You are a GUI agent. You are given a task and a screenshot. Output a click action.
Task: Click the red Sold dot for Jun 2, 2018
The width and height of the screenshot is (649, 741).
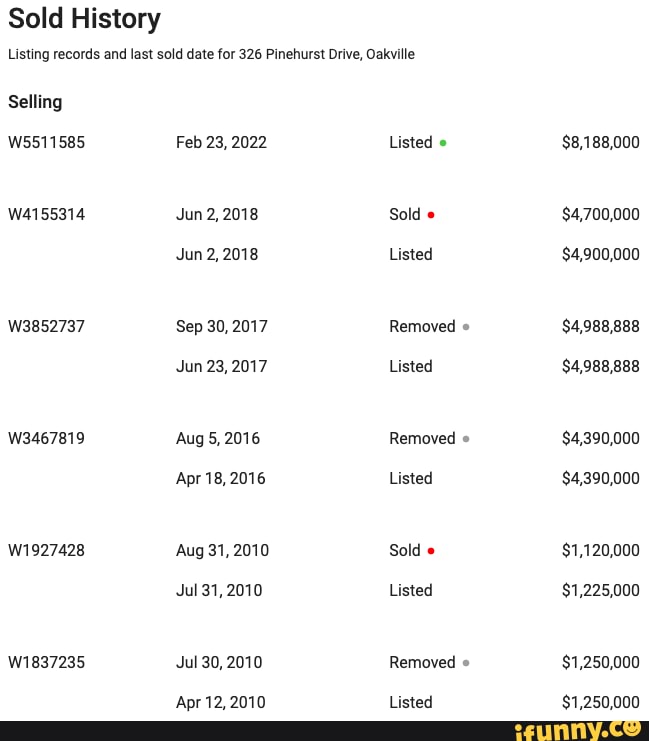431,215
